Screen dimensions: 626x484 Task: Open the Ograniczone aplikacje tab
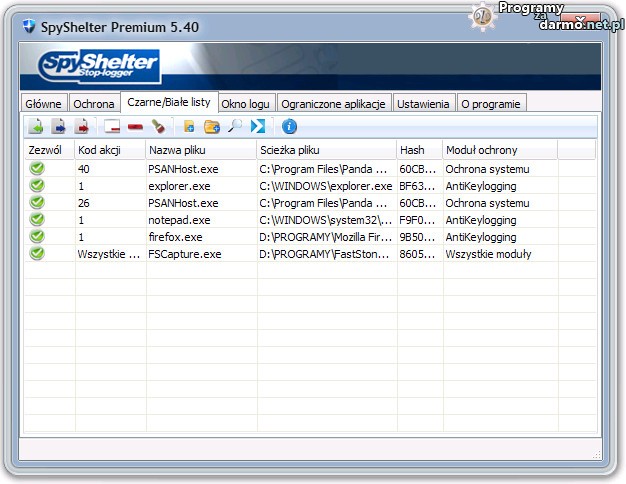(x=333, y=104)
